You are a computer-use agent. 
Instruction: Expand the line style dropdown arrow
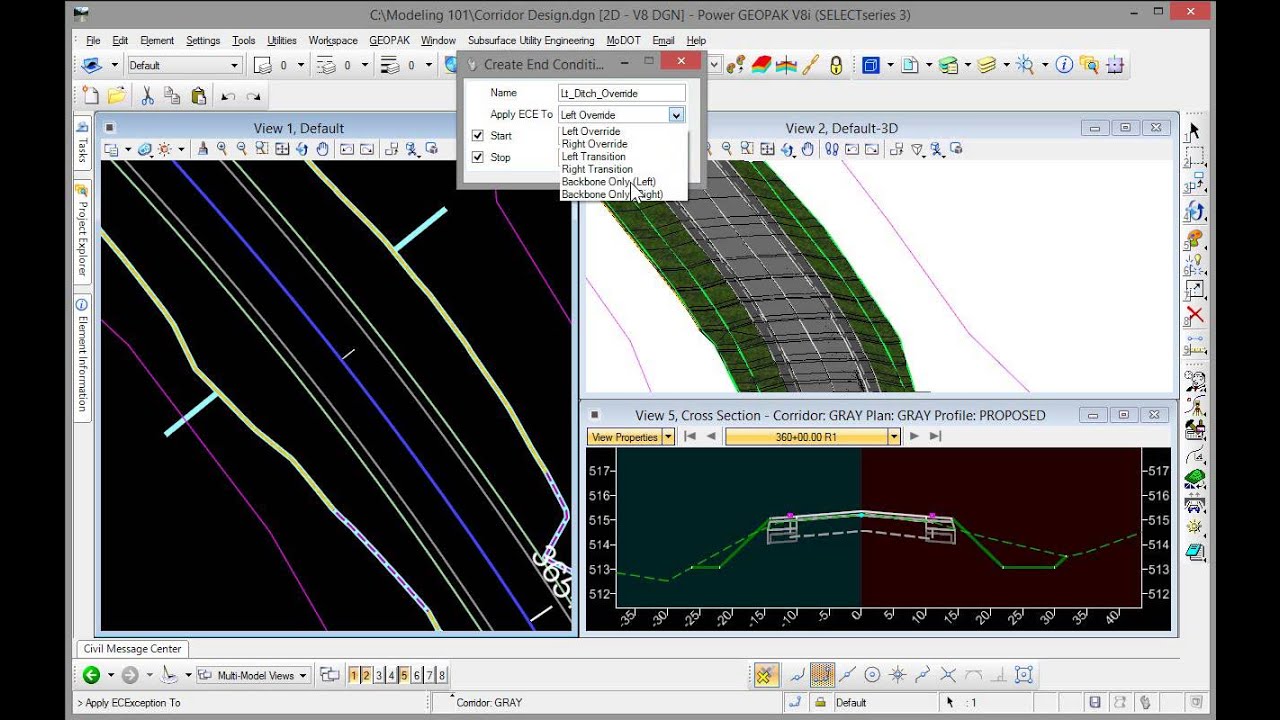365,65
